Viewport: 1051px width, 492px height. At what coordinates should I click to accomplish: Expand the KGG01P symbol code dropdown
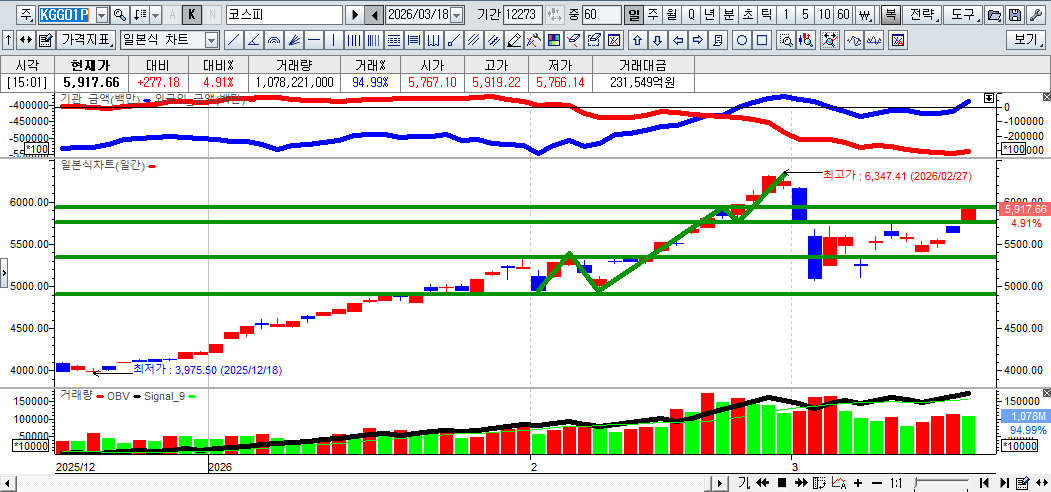(x=101, y=15)
